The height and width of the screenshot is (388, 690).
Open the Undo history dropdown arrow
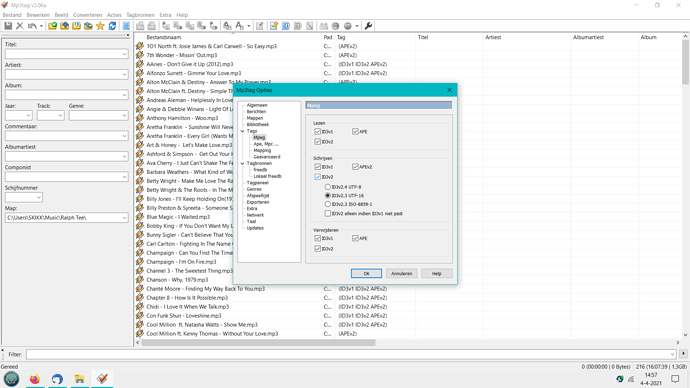(x=41, y=26)
